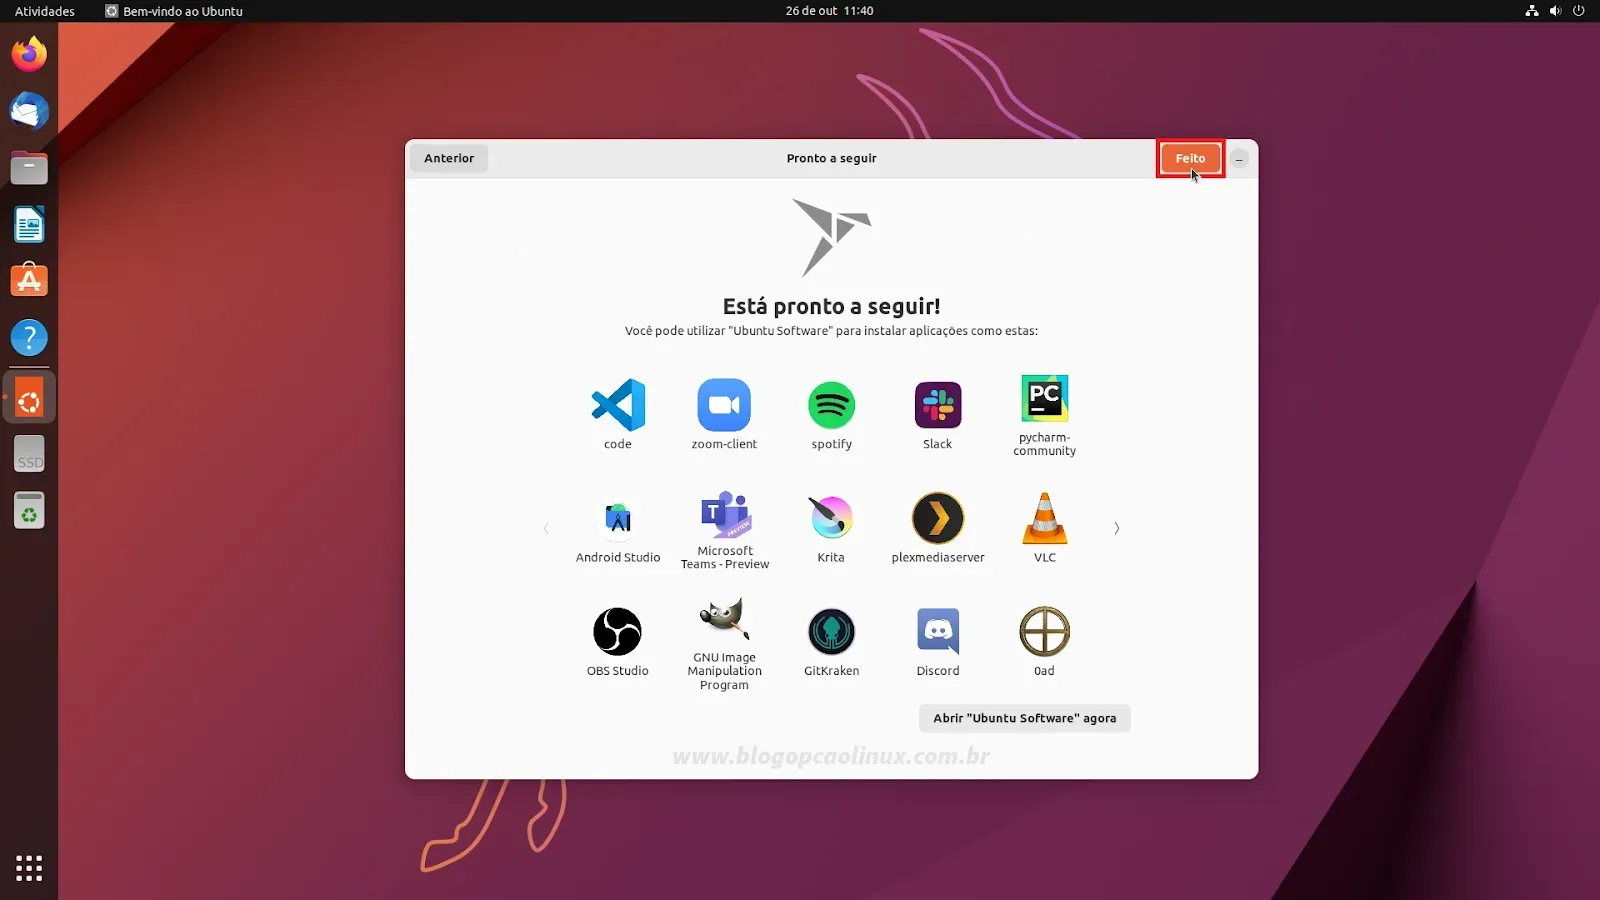Show previous apps with left chevron
This screenshot has height=900, width=1600.
(546, 528)
